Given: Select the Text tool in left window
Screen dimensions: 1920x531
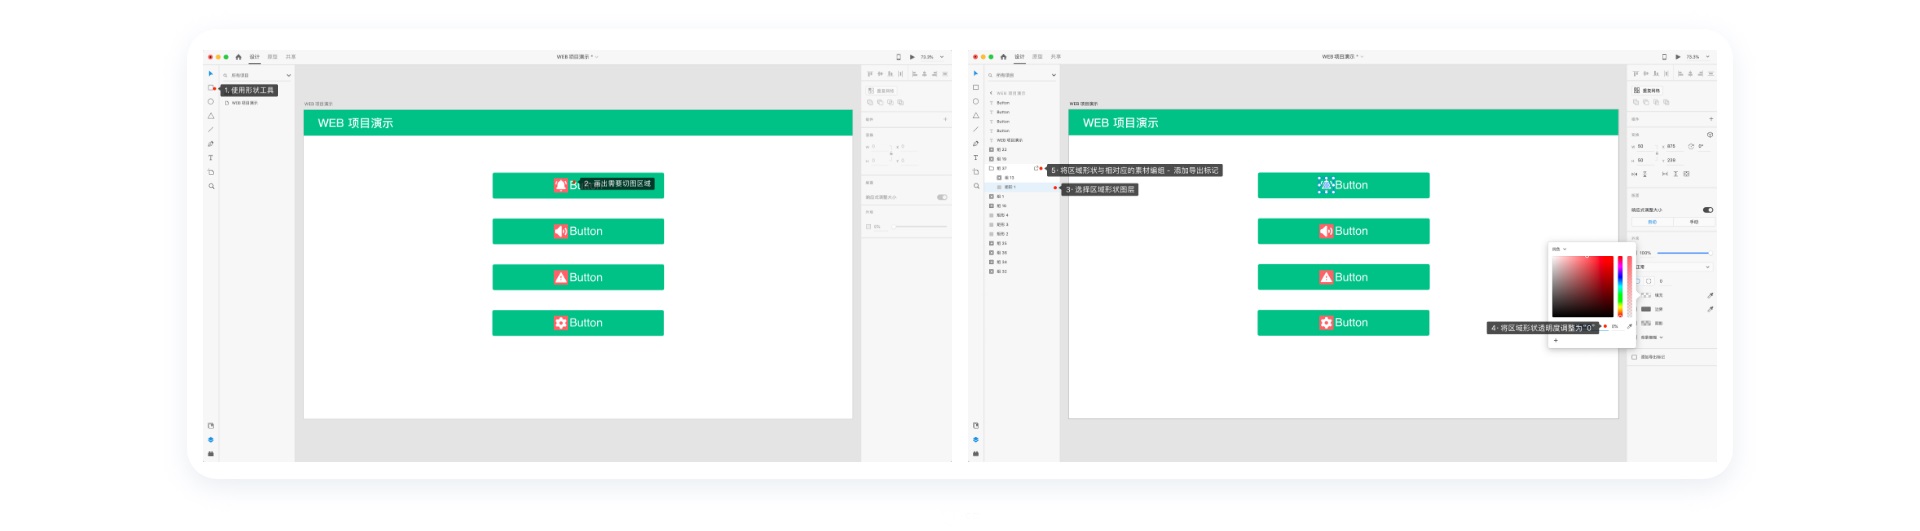Looking at the screenshot, I should [211, 158].
